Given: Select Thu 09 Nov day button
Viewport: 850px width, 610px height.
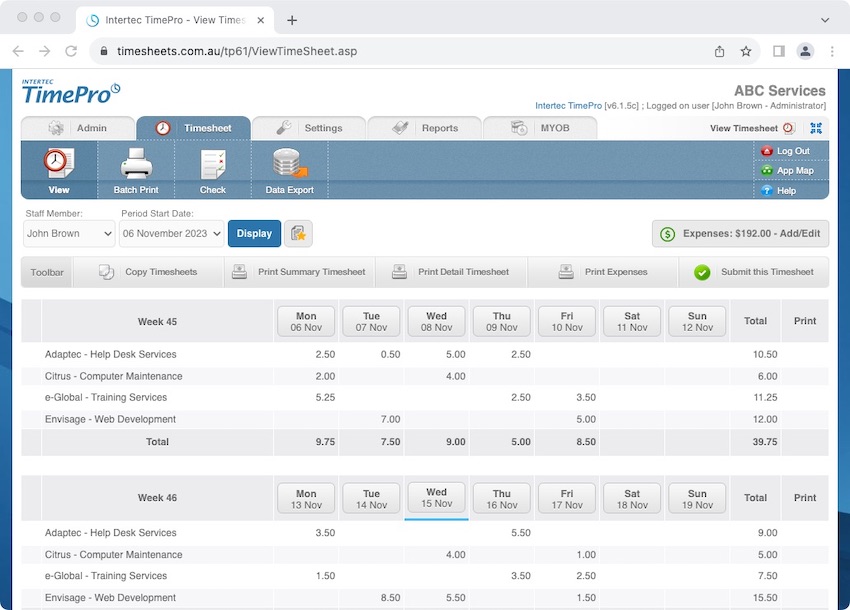Looking at the screenshot, I should 502,322.
